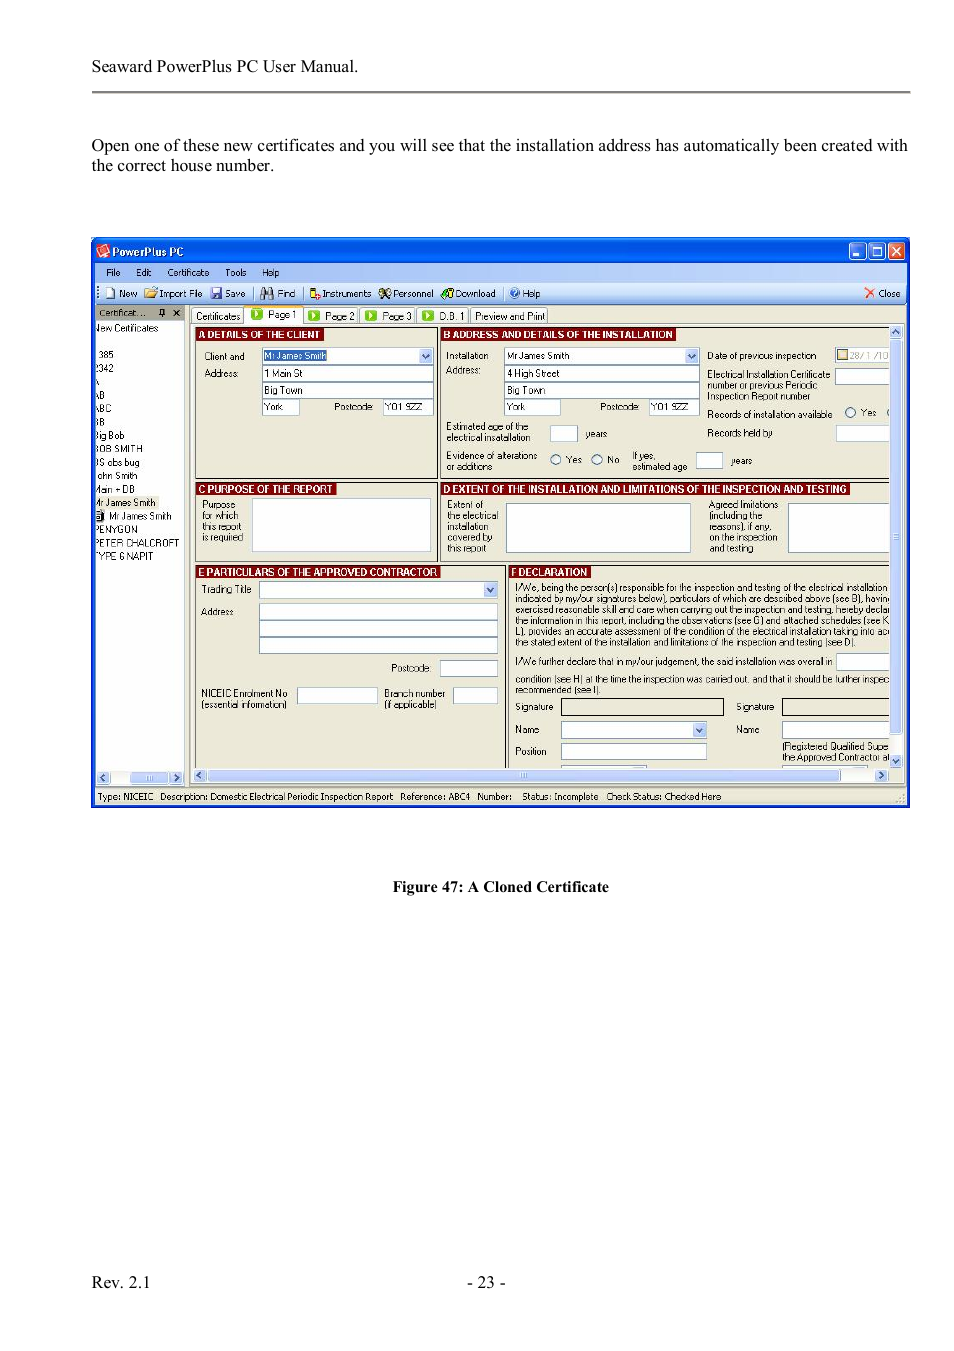Select New Certificates in side panel
Image resolution: width=954 pixels, height=1351 pixels.
tap(127, 328)
